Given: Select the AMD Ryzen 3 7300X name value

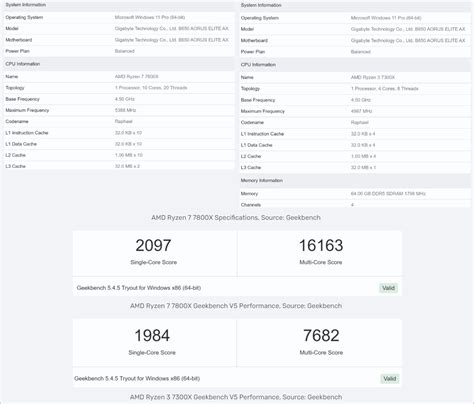Looking at the screenshot, I should tap(373, 77).
